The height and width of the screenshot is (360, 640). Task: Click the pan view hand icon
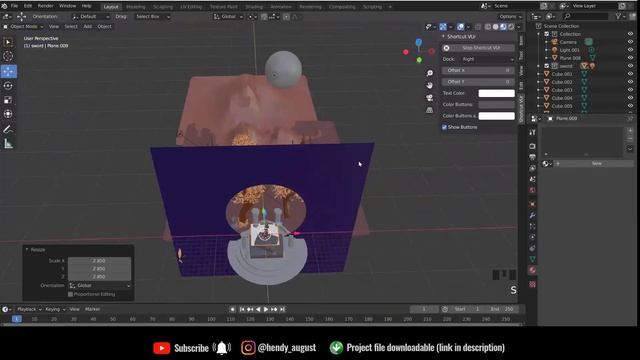429,85
